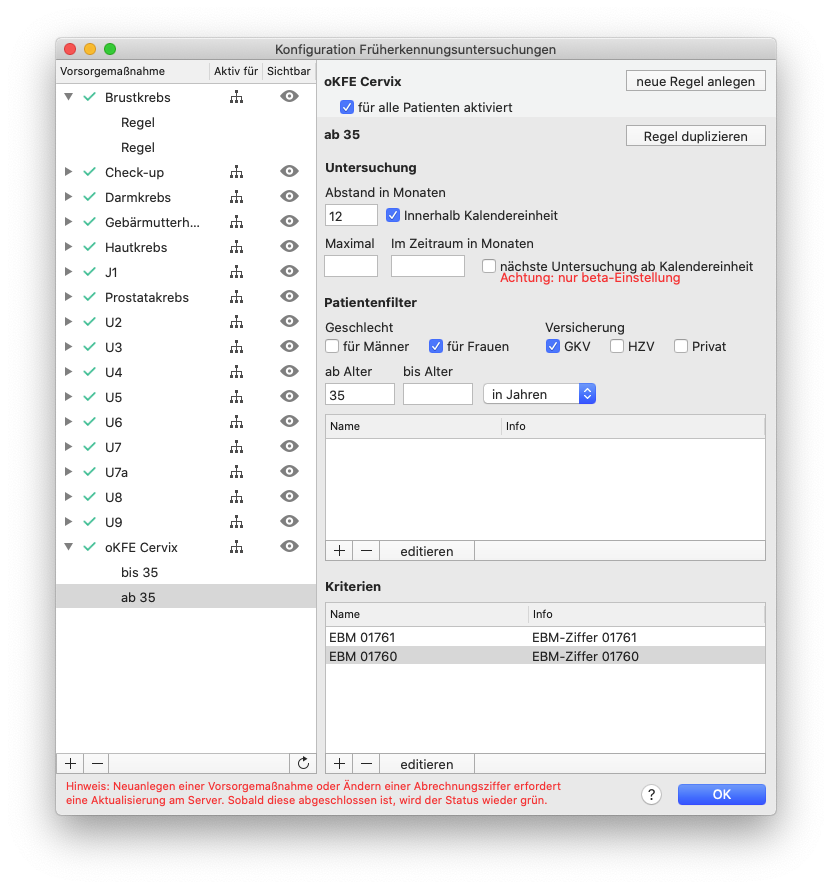832x889 pixels.
Task: Select the 'bis 35' rule under oKFE Cervix
Action: (186, 572)
